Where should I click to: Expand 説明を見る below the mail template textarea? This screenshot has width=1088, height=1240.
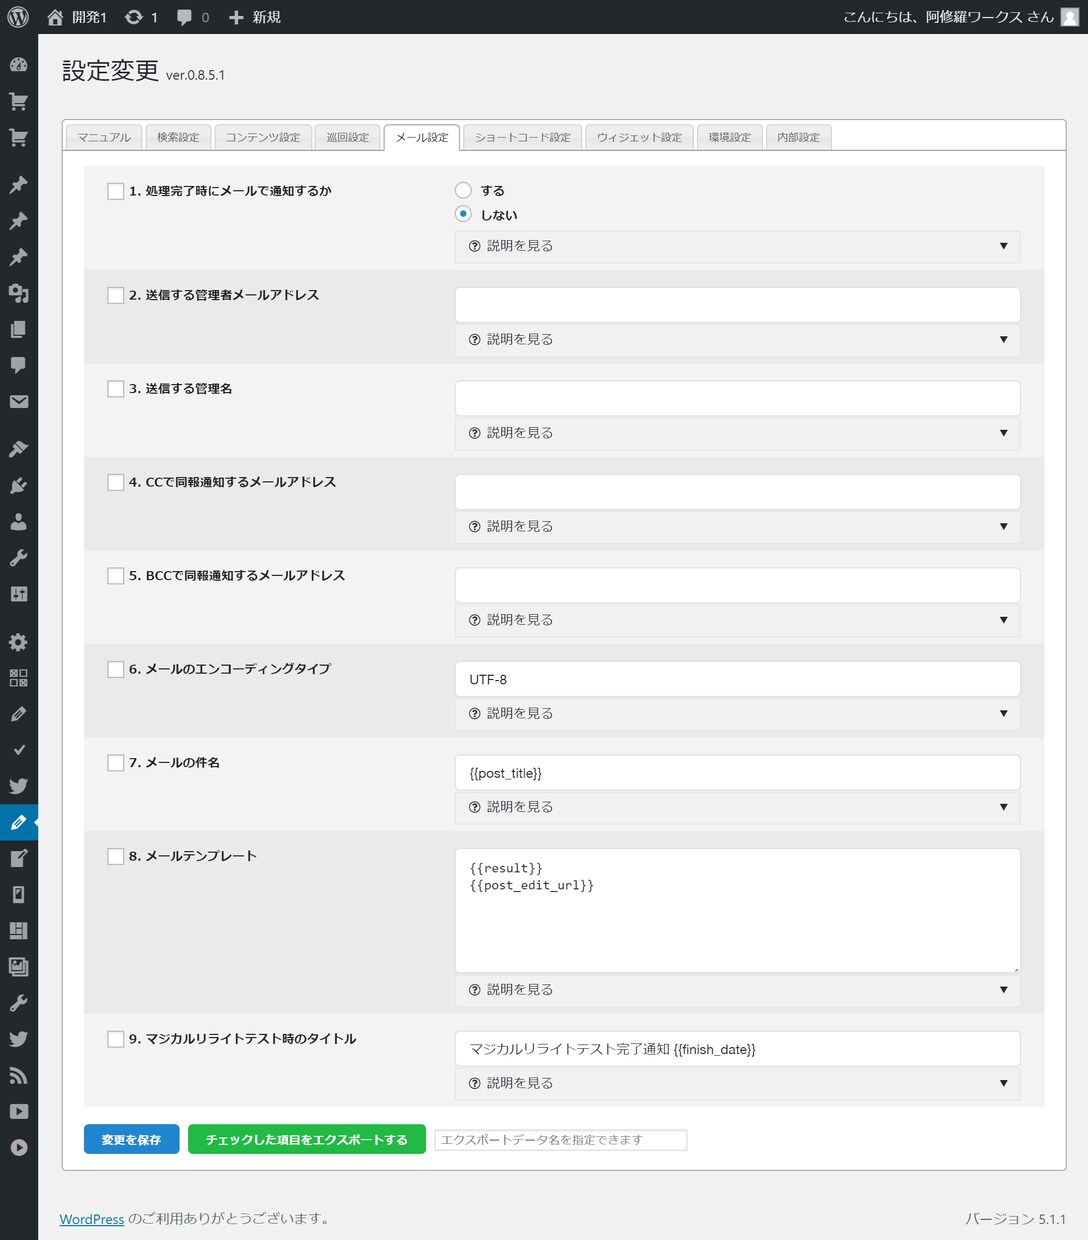coord(737,990)
